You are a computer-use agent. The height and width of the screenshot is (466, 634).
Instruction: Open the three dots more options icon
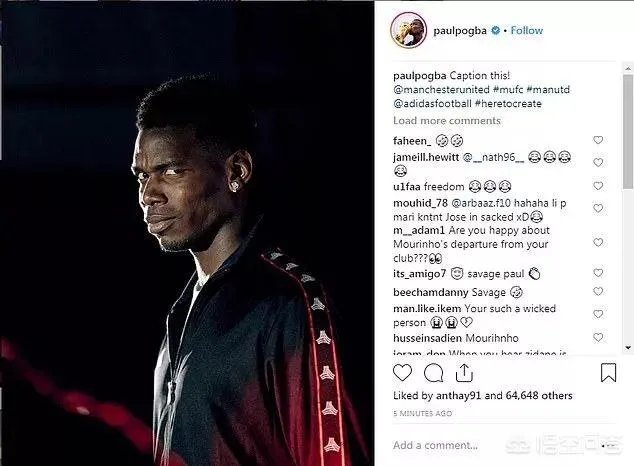click(x=609, y=445)
